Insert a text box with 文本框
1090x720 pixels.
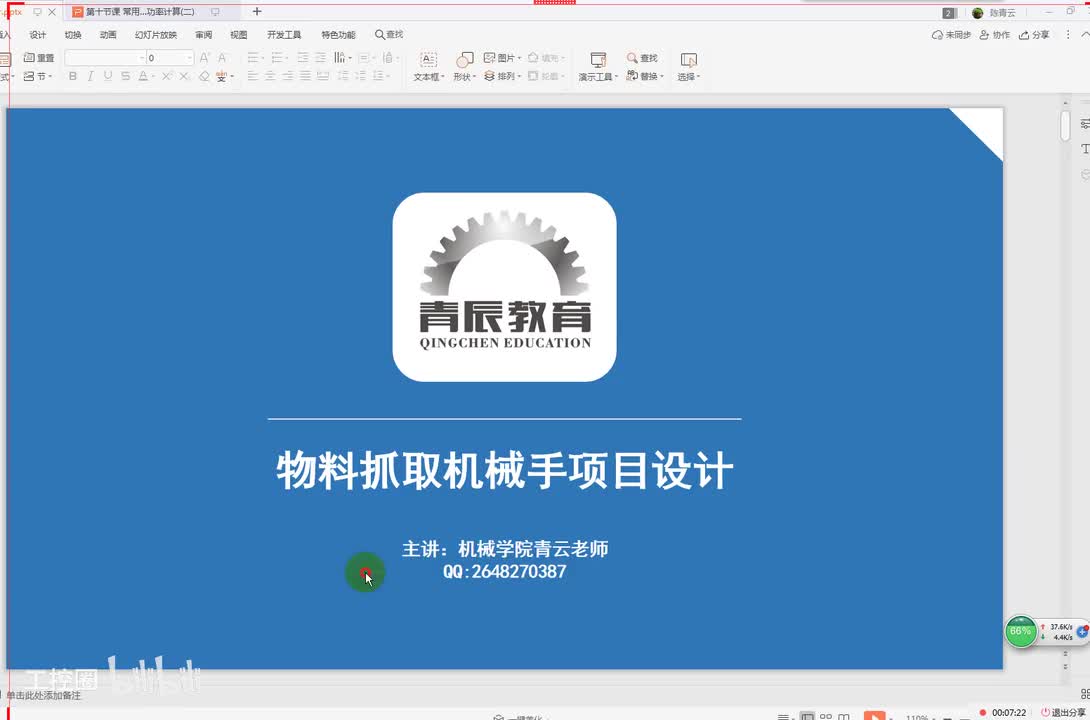coord(428,67)
